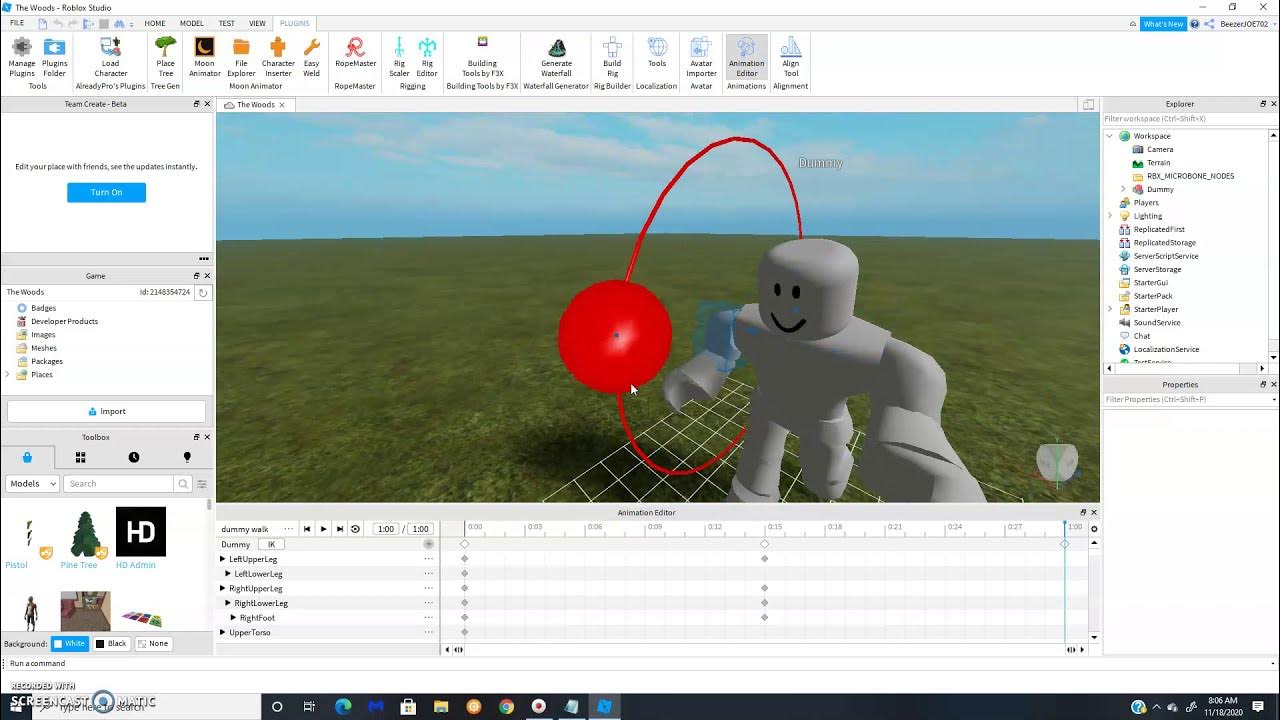The height and width of the screenshot is (720, 1280).
Task: Select the Rig Scaler tool
Action: coord(399,57)
